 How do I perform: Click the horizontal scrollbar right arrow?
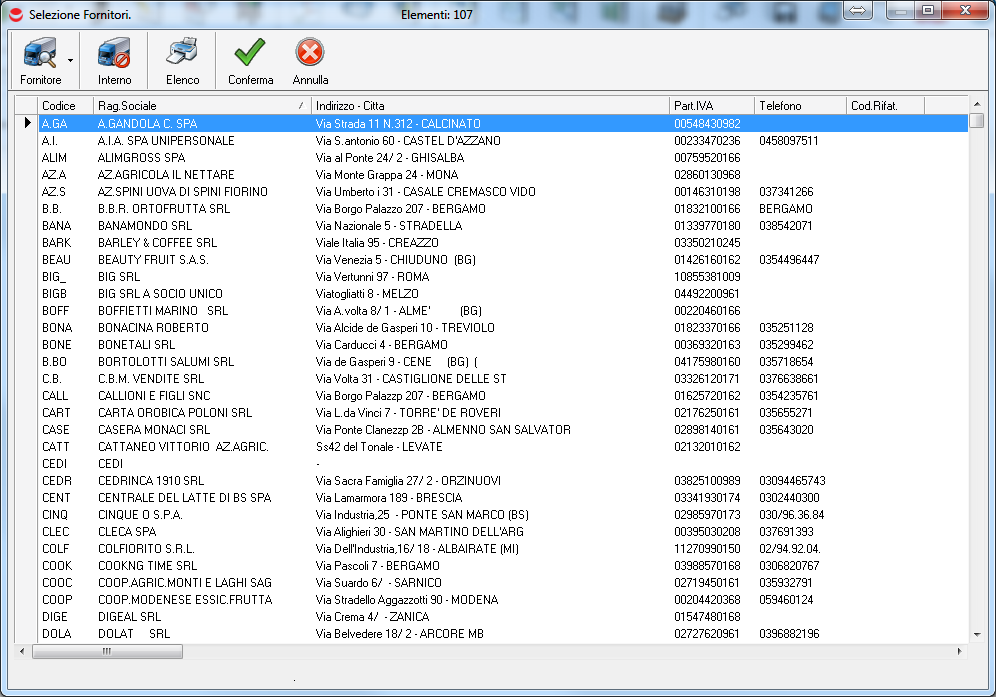coord(961,651)
